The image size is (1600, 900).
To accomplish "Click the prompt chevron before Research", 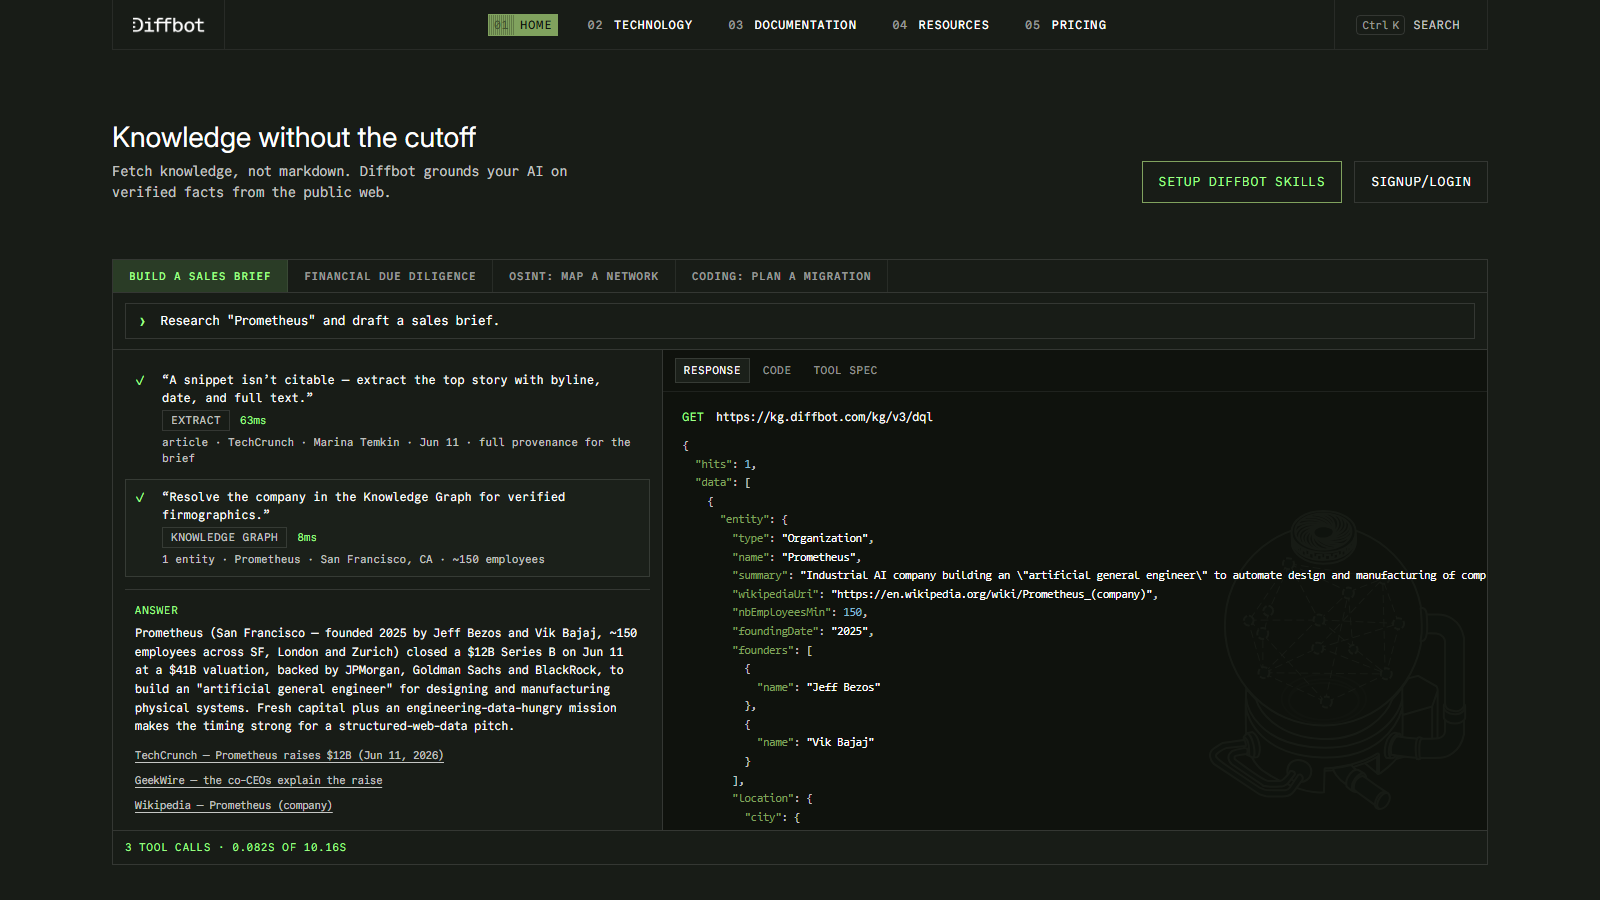I will tap(142, 321).
